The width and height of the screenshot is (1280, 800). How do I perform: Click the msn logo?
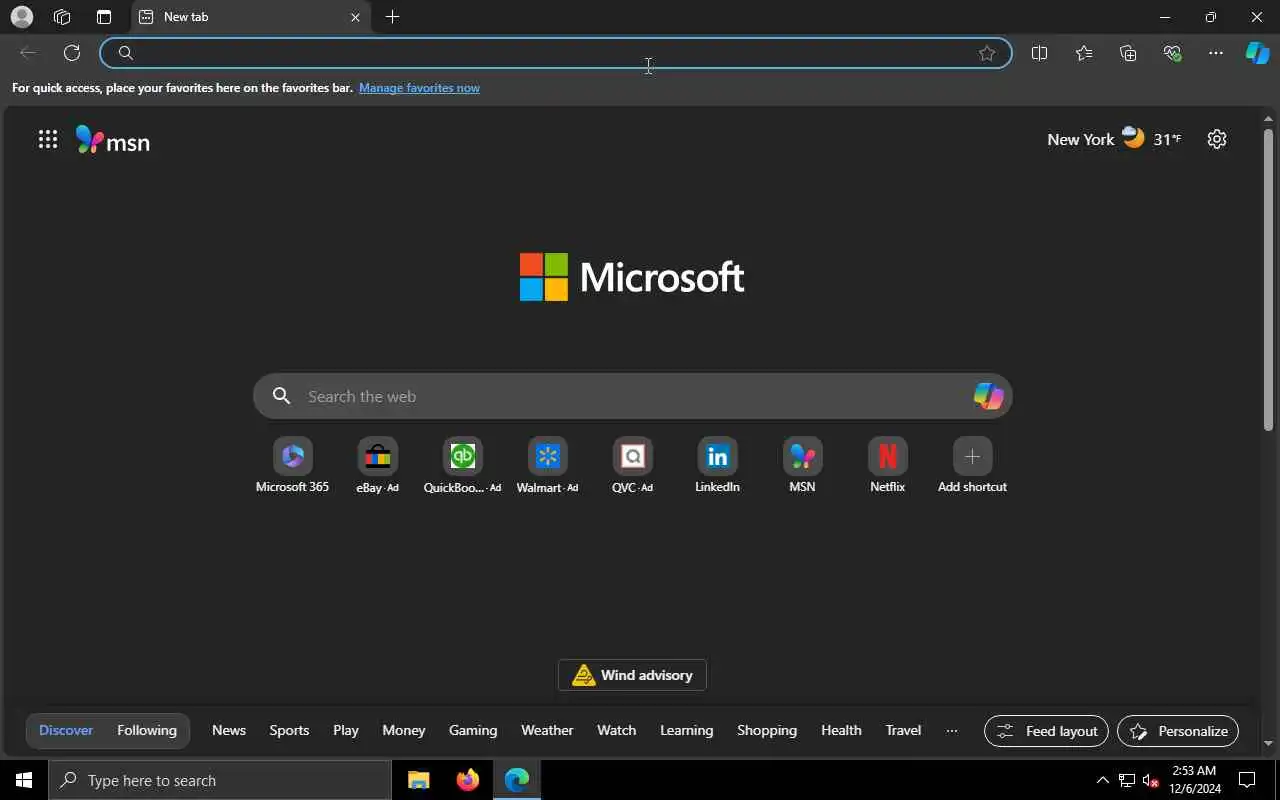113,140
